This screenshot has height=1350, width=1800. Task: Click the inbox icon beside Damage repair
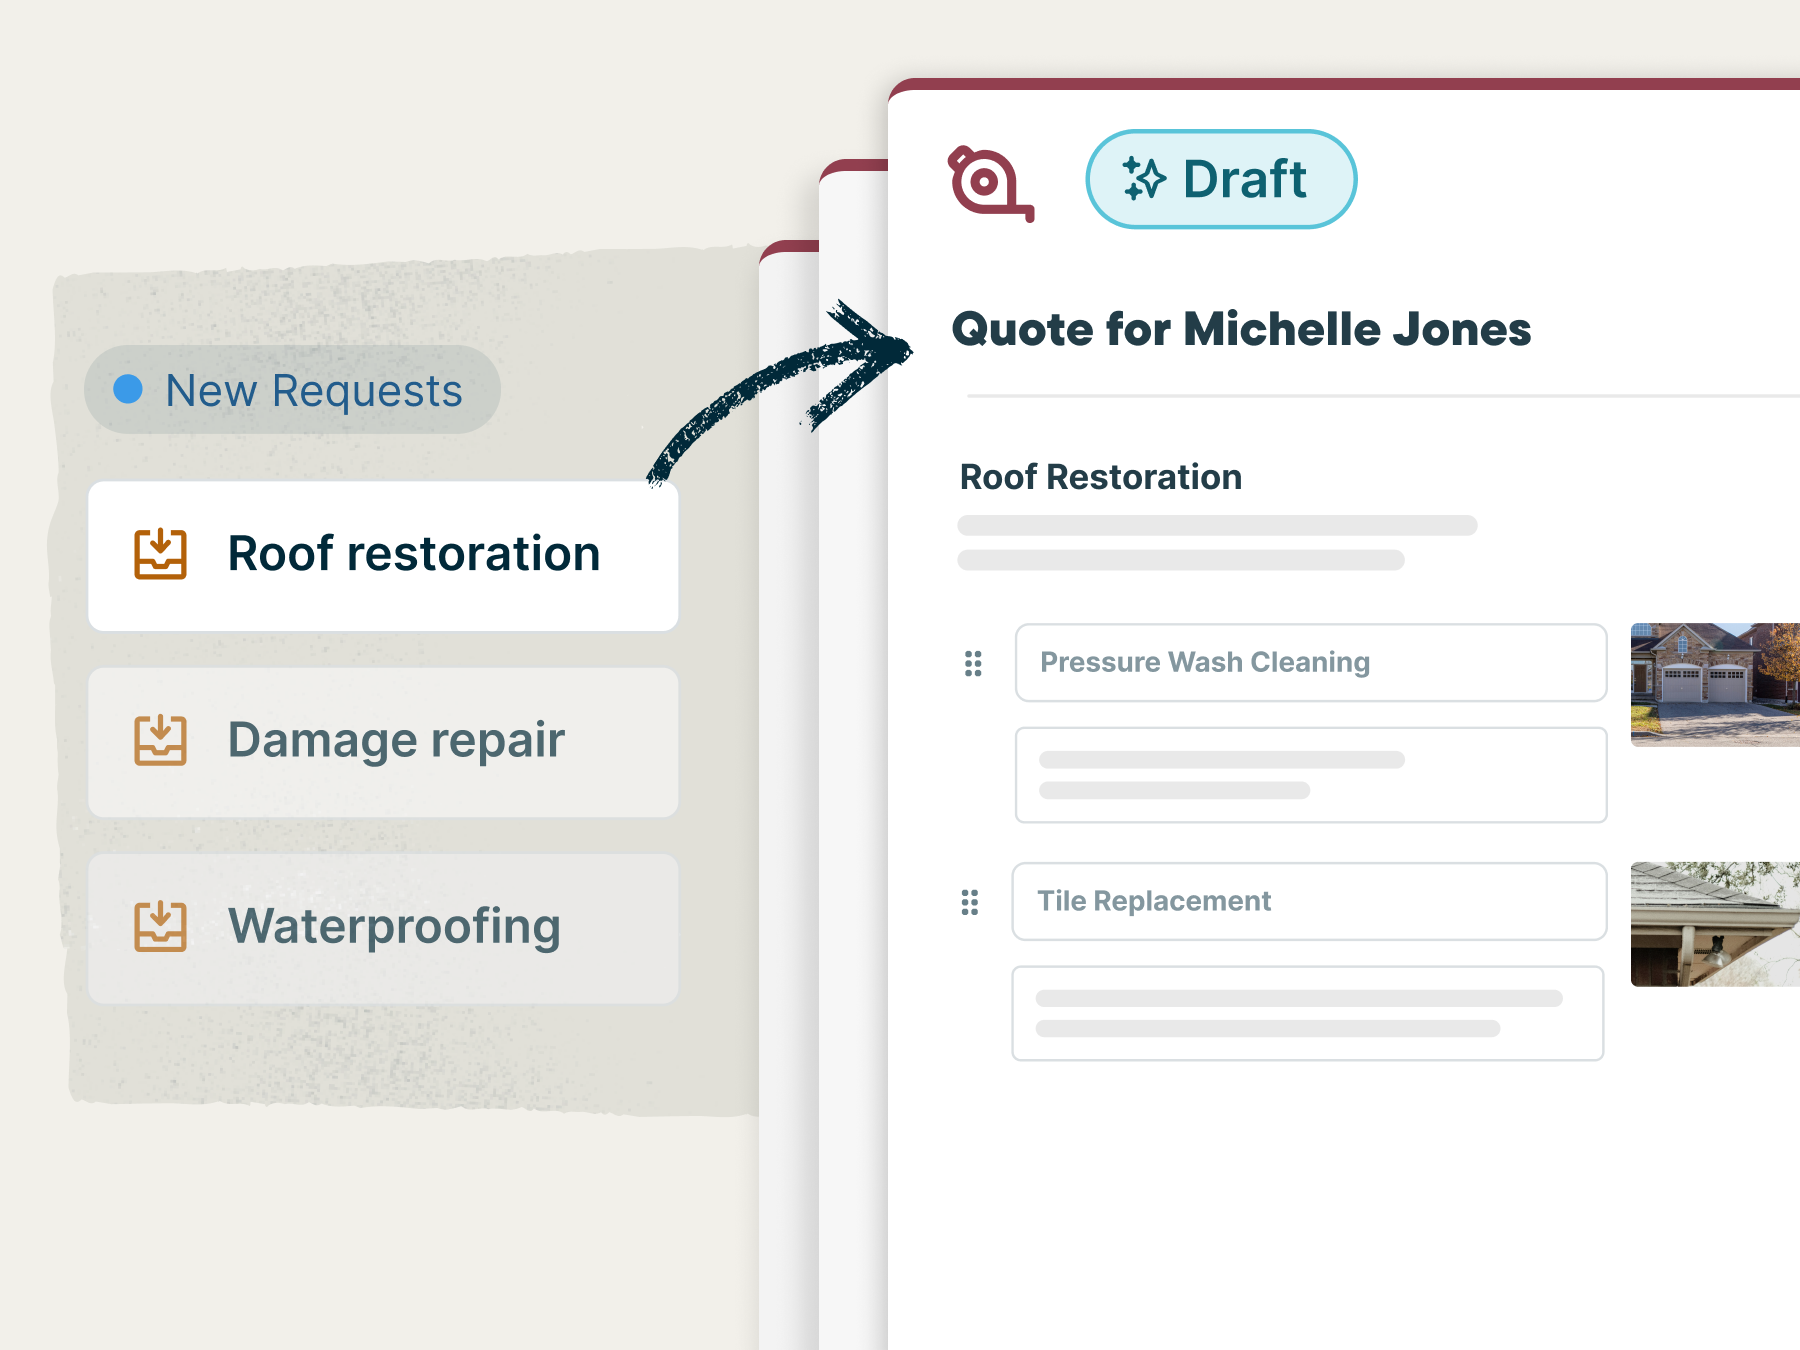(x=160, y=740)
